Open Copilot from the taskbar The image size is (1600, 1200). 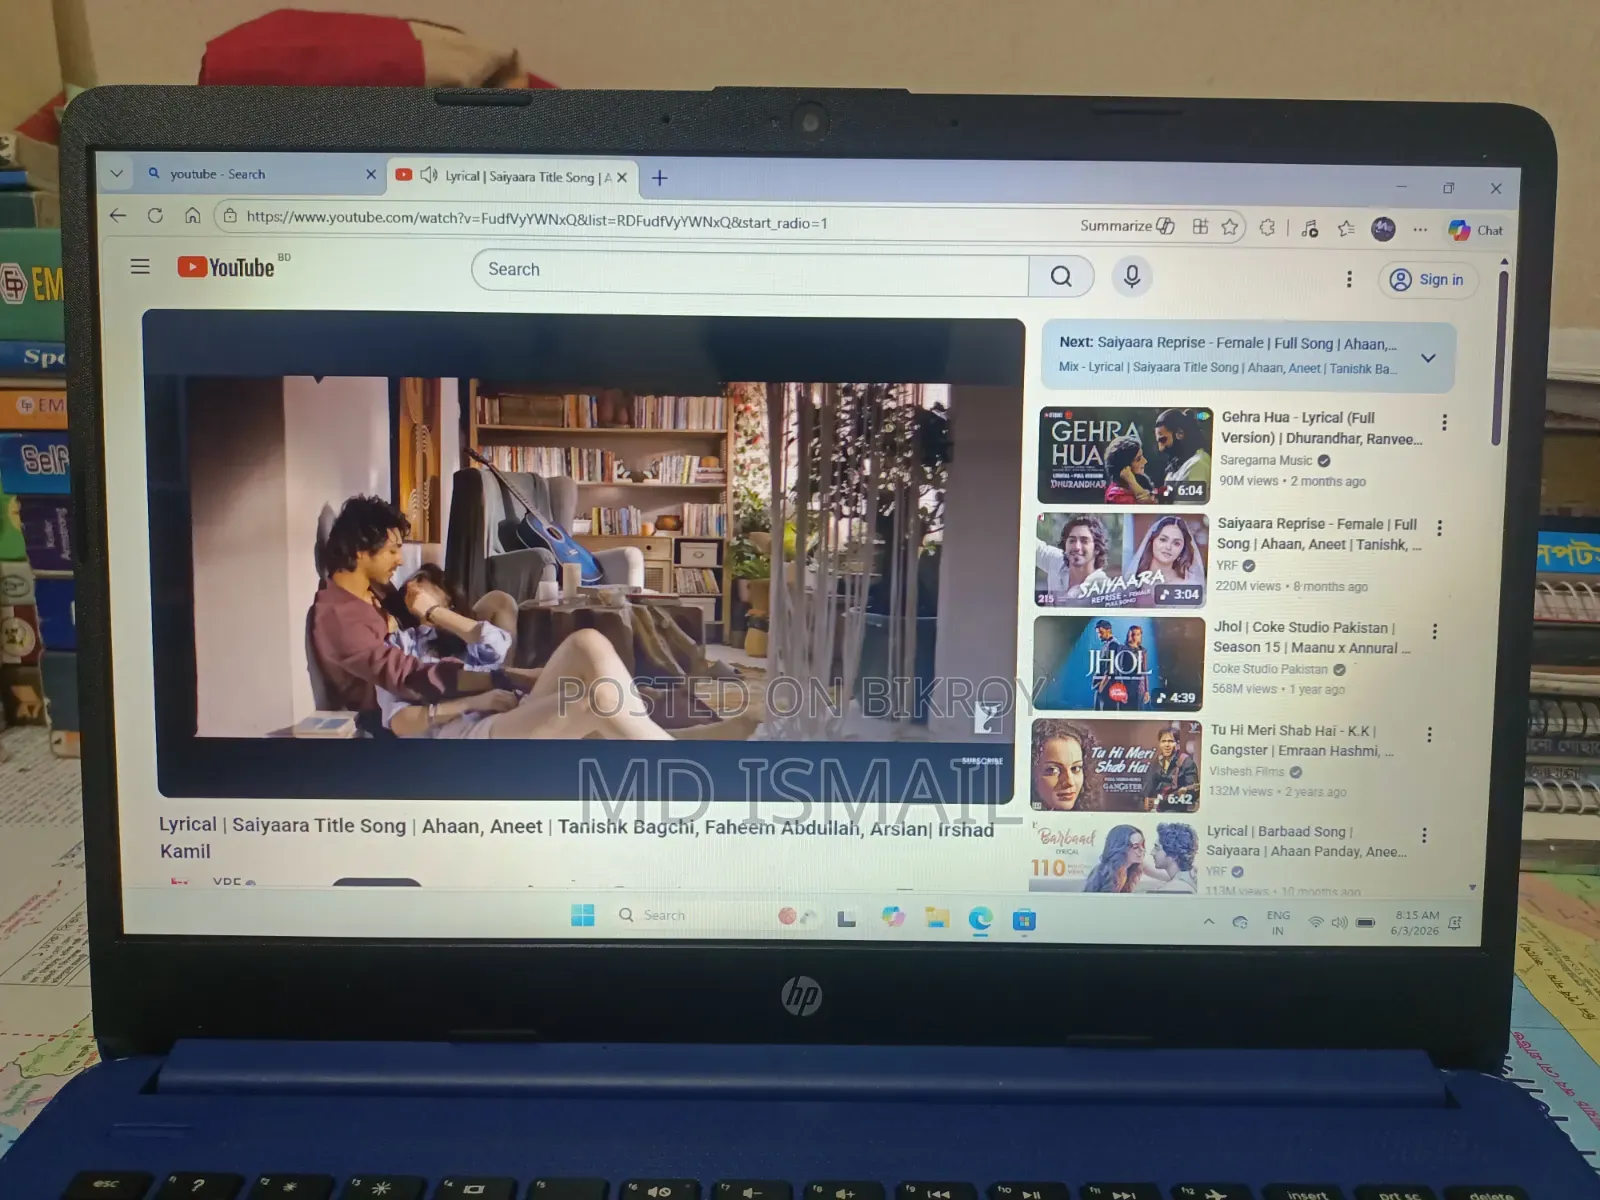pyautogui.click(x=892, y=917)
